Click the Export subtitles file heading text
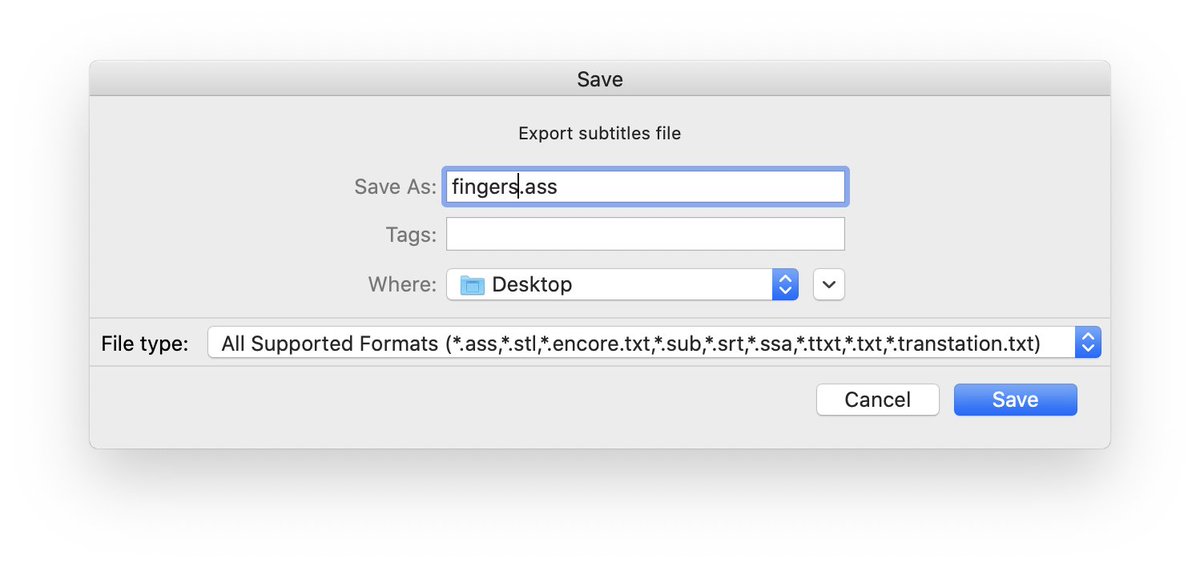Viewport: 1200px width, 567px height. point(600,133)
